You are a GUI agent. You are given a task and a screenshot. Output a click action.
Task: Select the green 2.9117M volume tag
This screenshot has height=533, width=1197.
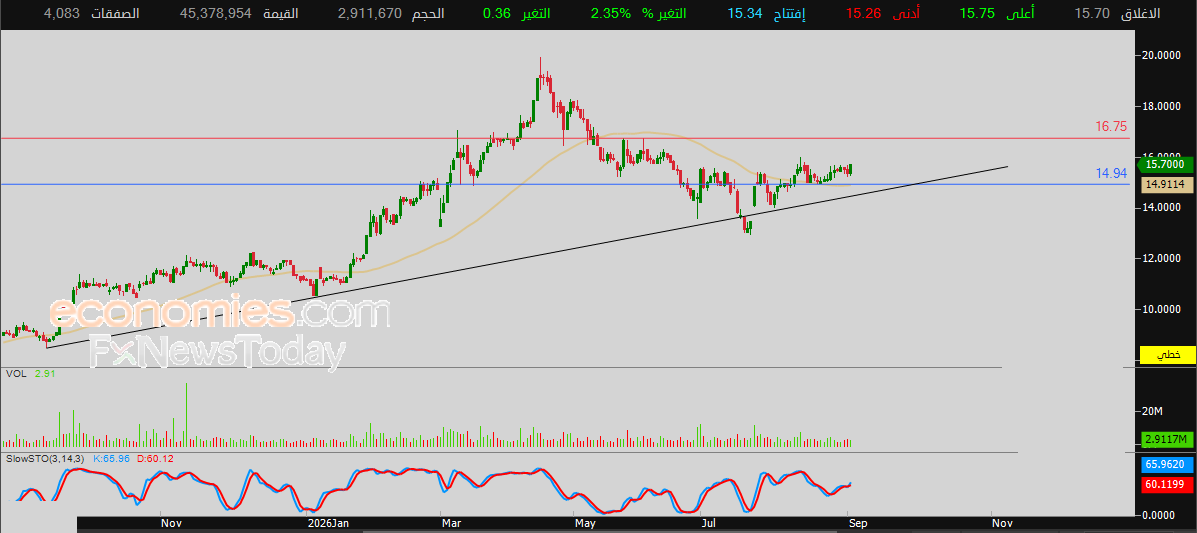(x=1168, y=438)
